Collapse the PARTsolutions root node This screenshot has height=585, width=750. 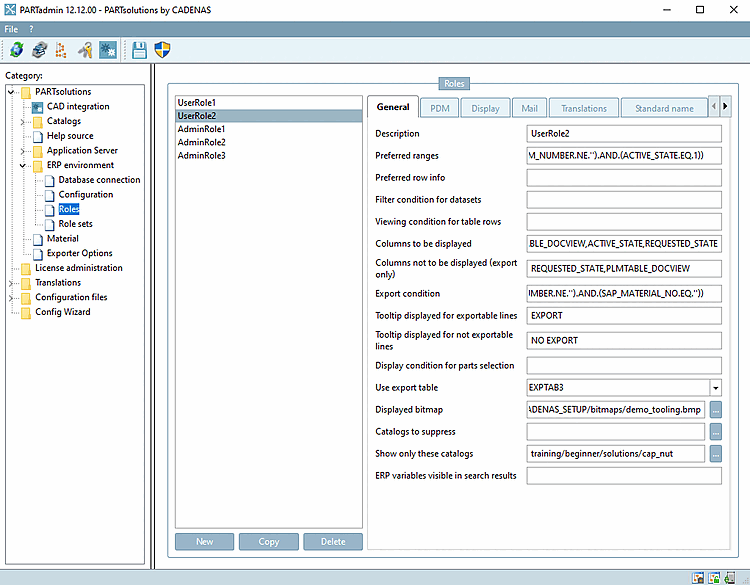tap(11, 92)
